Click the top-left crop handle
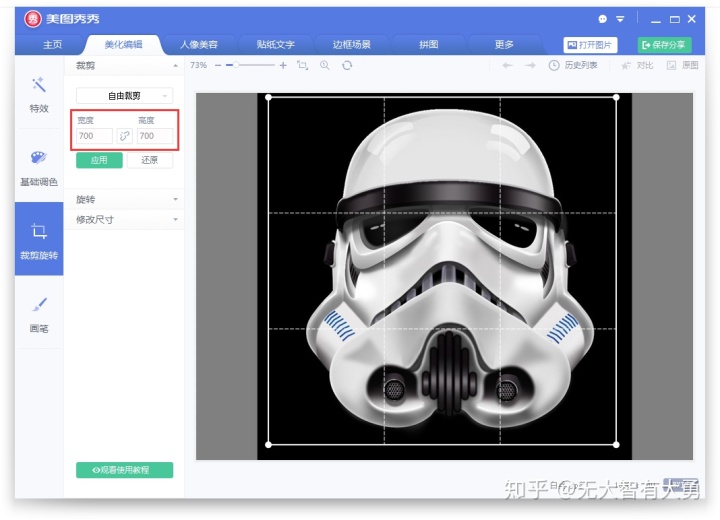This screenshot has height=520, width=720. [269, 97]
